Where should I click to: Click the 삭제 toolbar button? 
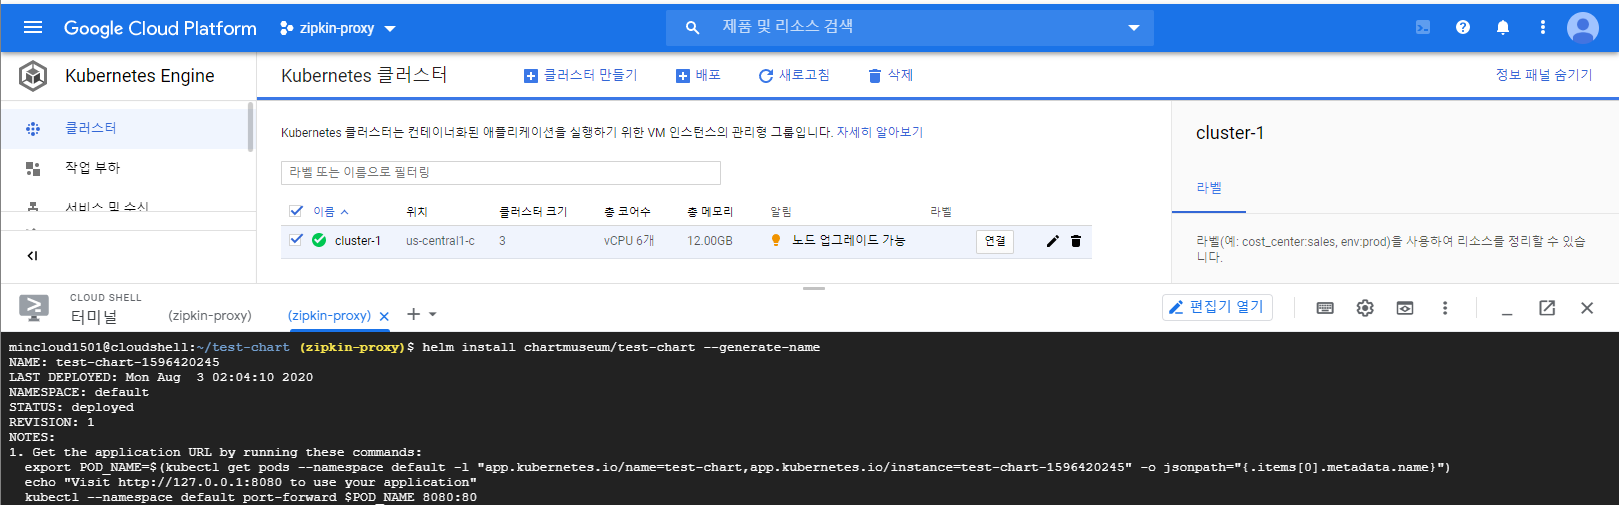[x=890, y=75]
